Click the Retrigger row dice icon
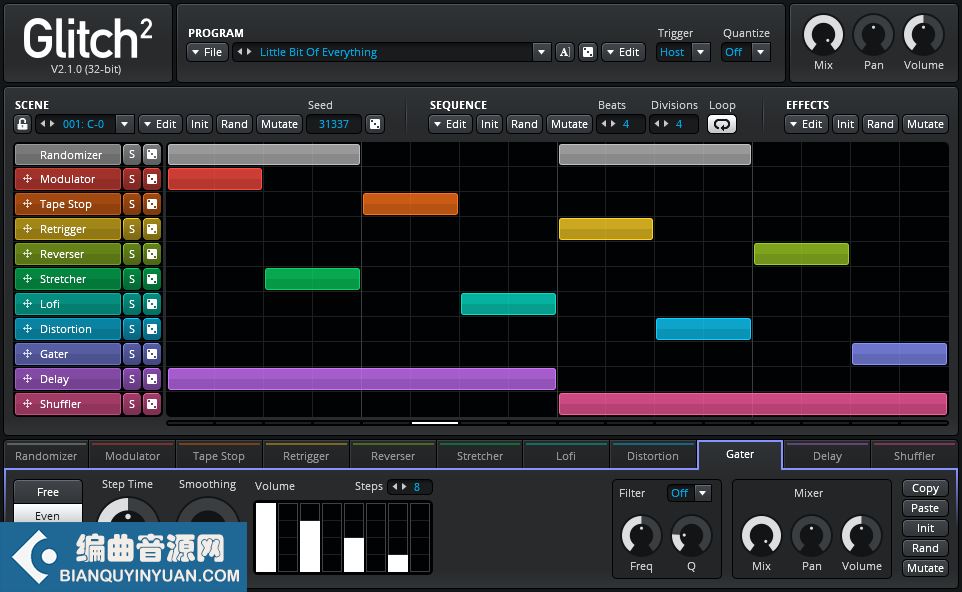This screenshot has height=592, width=962. (152, 229)
